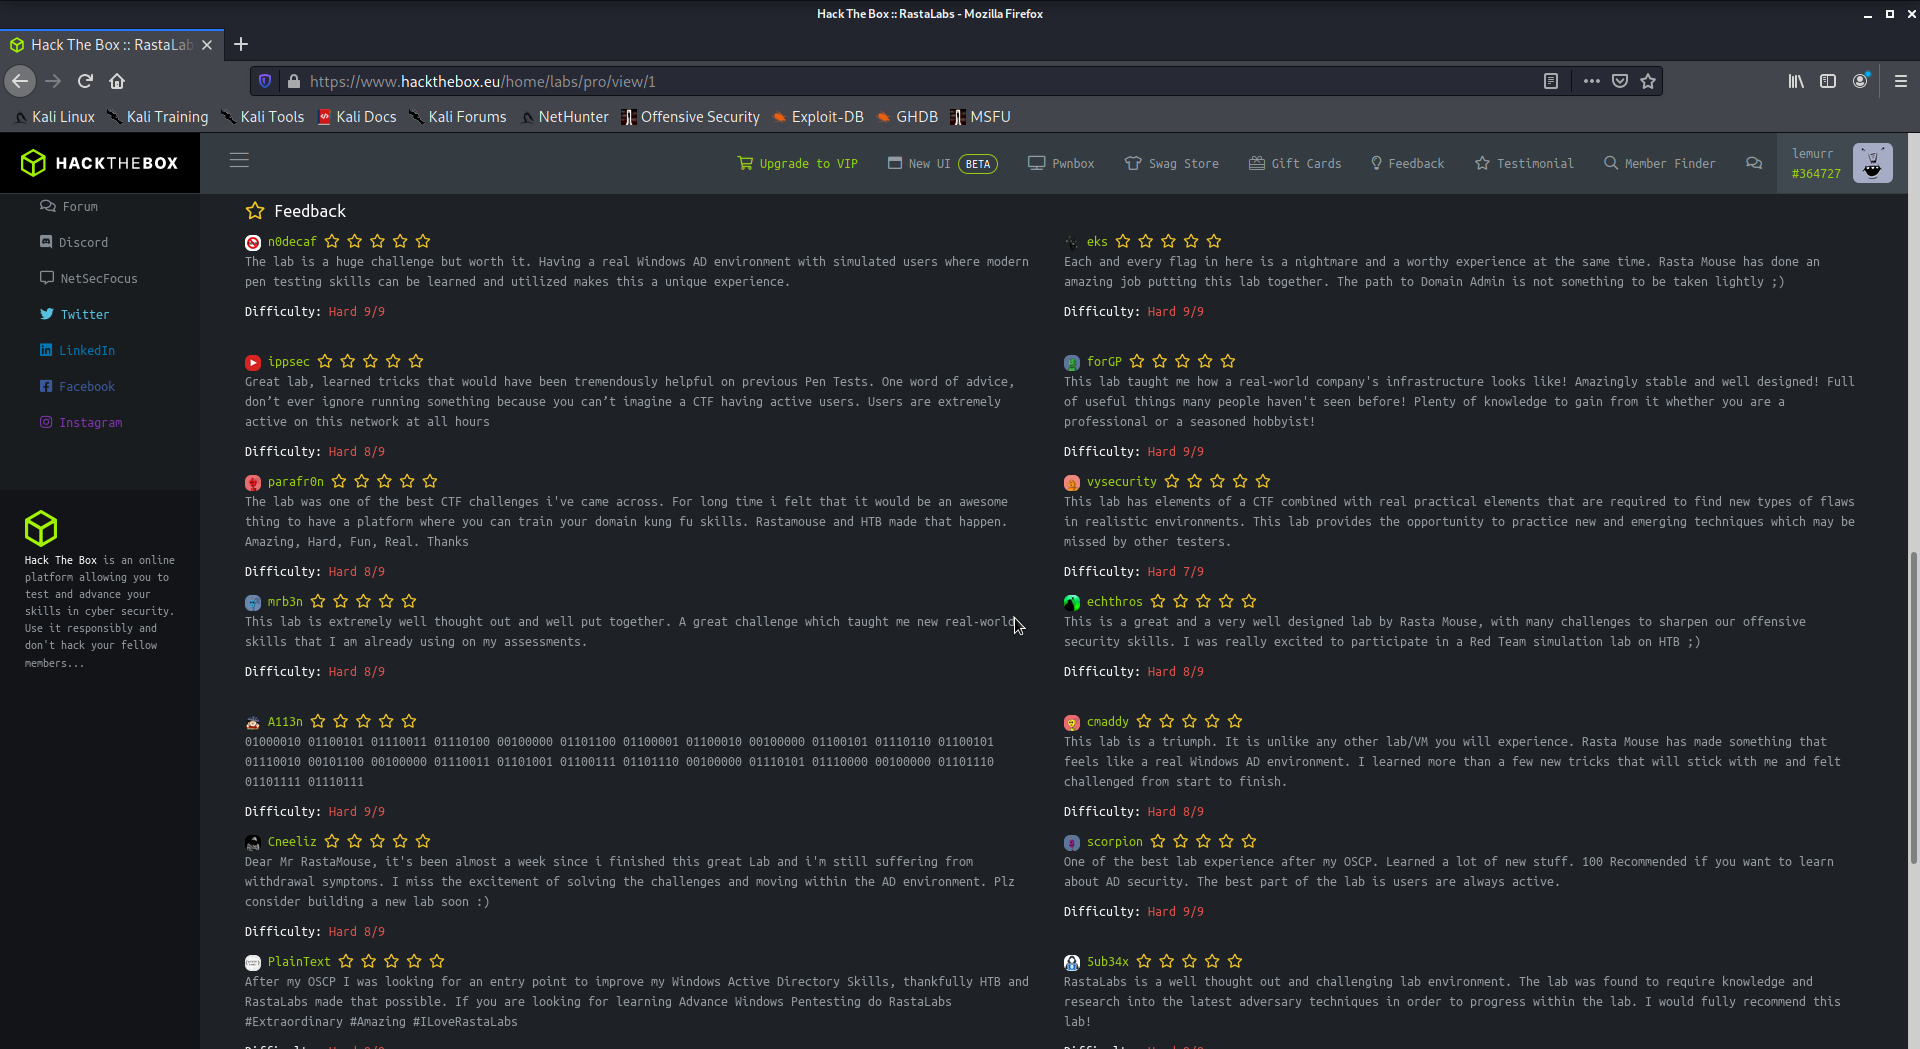Image resolution: width=1920 pixels, height=1049 pixels.
Task: Open scorpion's profile
Action: click(x=1114, y=842)
